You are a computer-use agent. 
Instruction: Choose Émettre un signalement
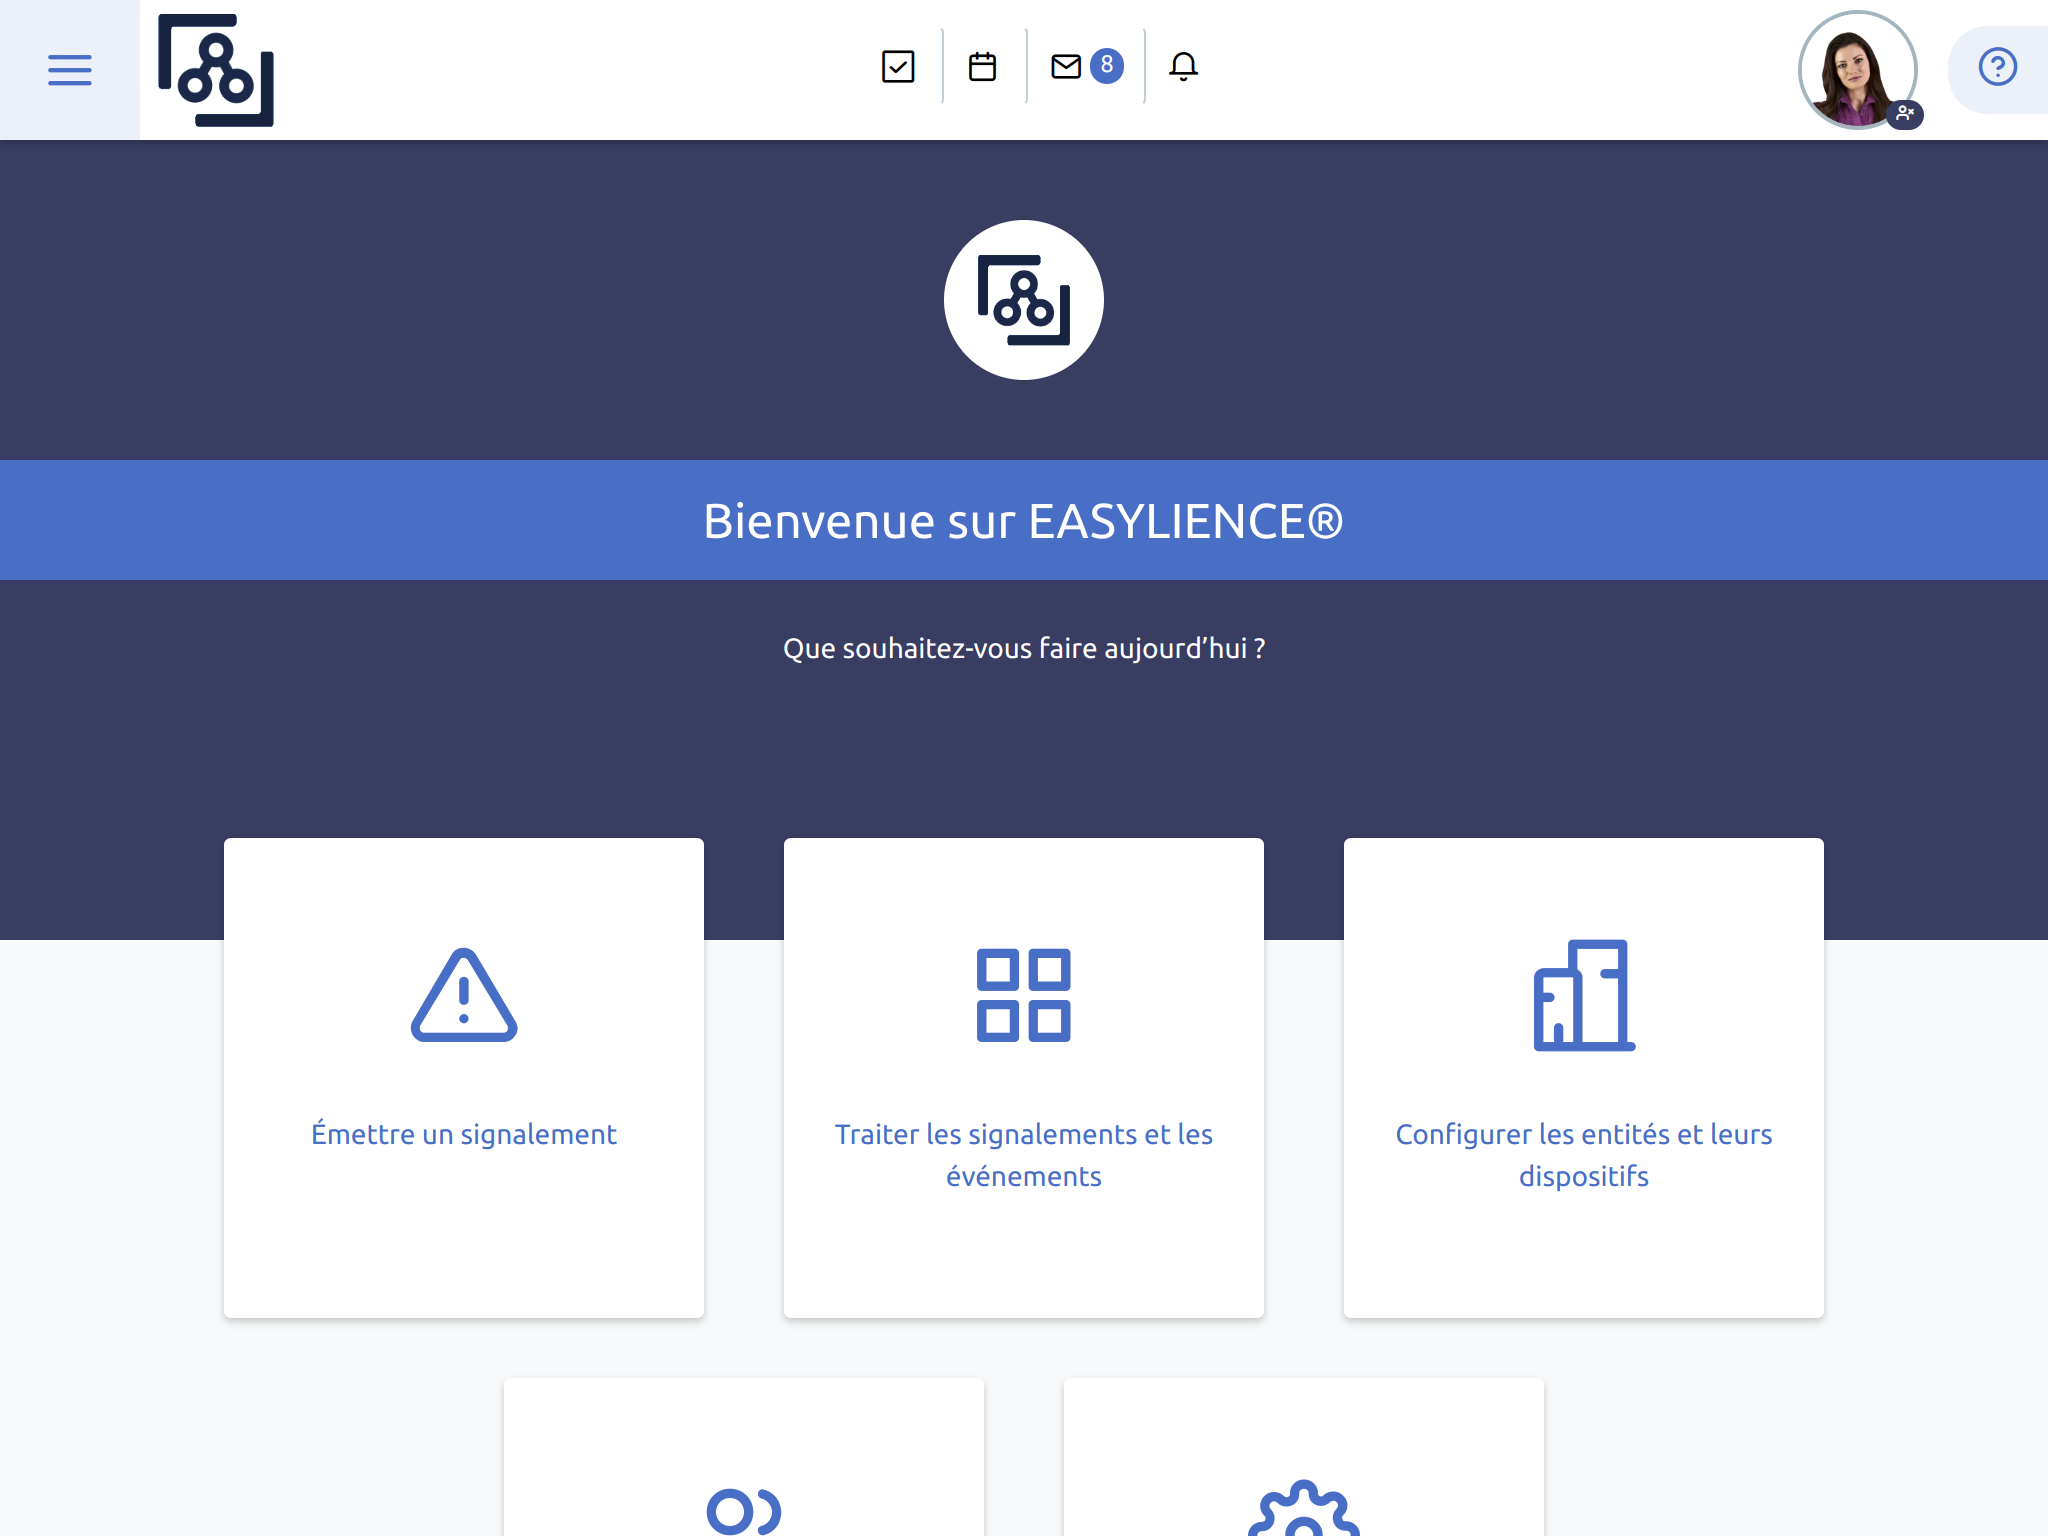pos(462,1133)
